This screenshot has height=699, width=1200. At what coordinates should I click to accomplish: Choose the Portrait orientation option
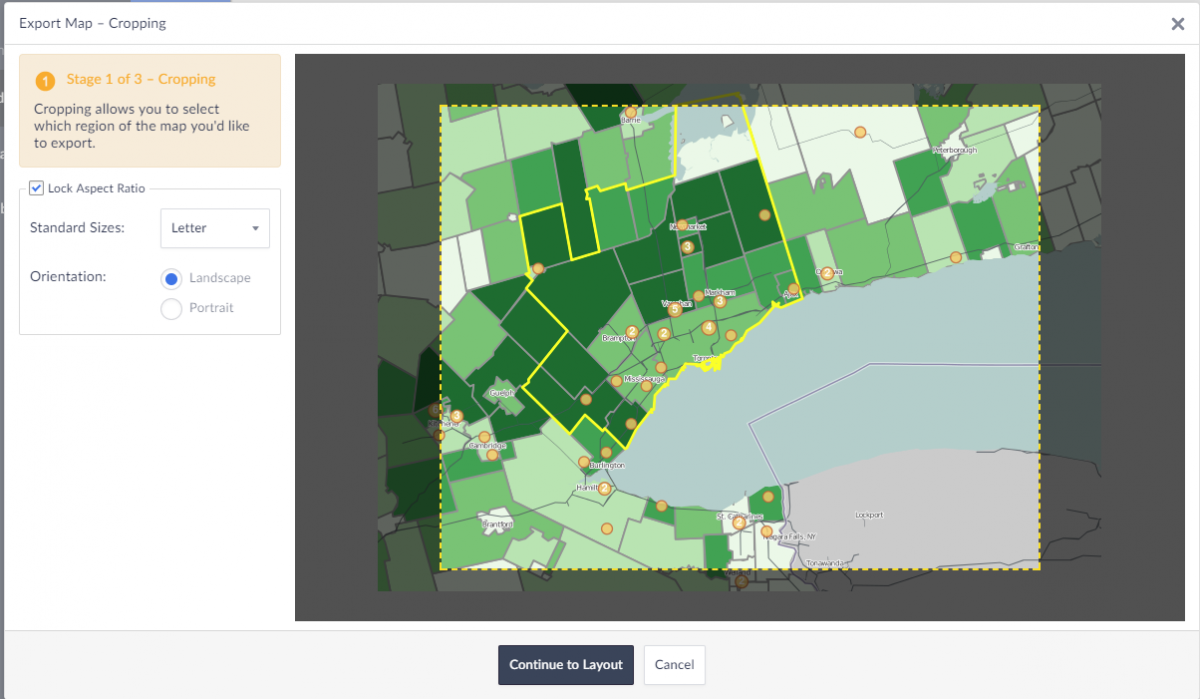click(171, 308)
